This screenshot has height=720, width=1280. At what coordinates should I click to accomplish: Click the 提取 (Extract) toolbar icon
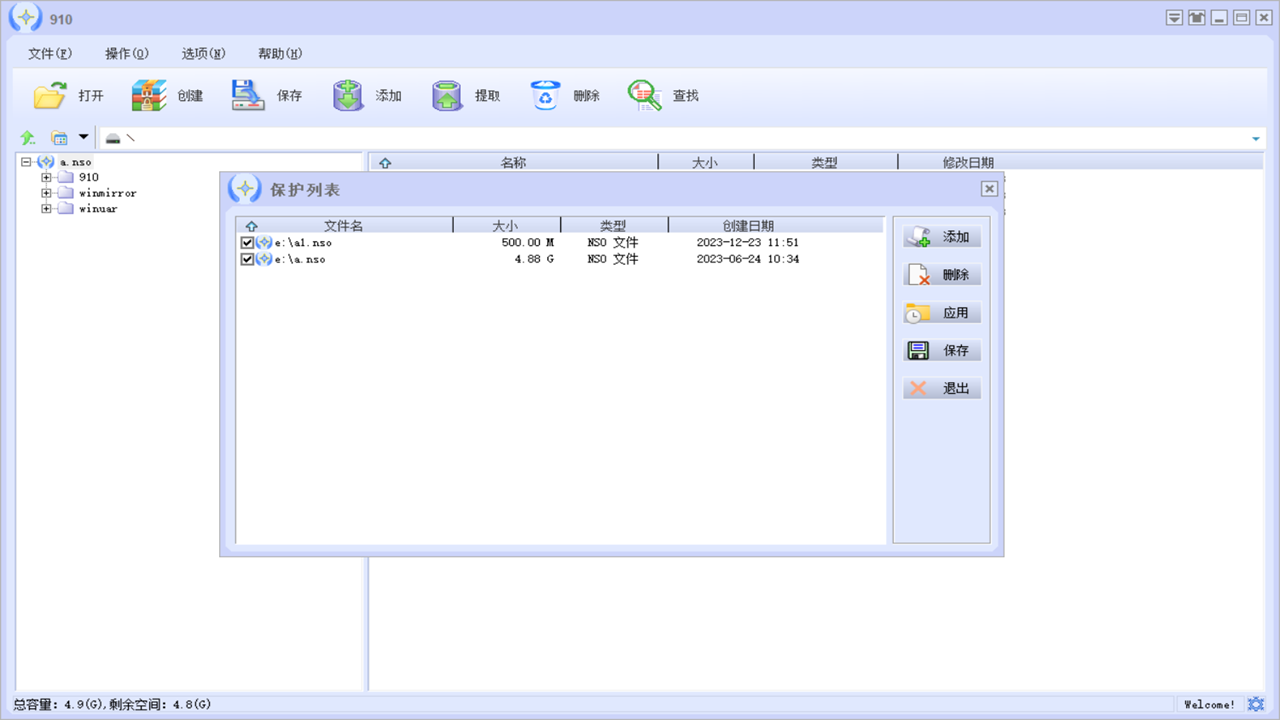[x=446, y=94]
